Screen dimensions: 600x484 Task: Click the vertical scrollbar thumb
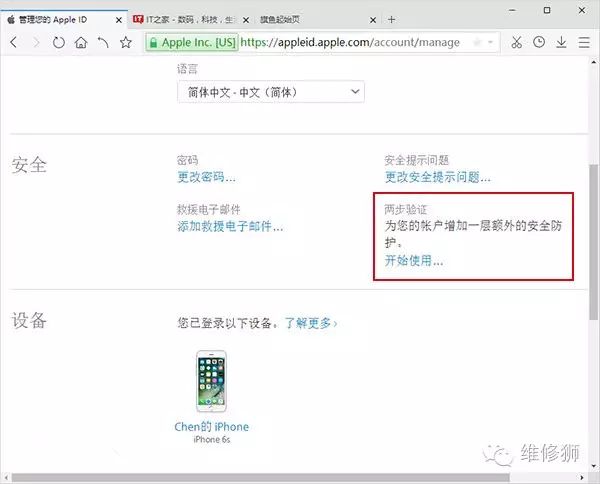click(x=594, y=241)
